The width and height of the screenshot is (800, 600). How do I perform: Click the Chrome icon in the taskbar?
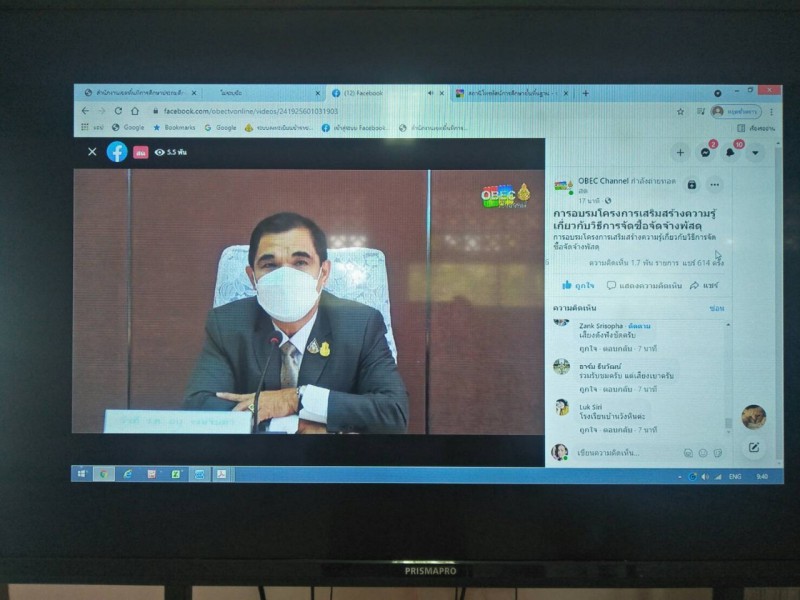(x=104, y=474)
